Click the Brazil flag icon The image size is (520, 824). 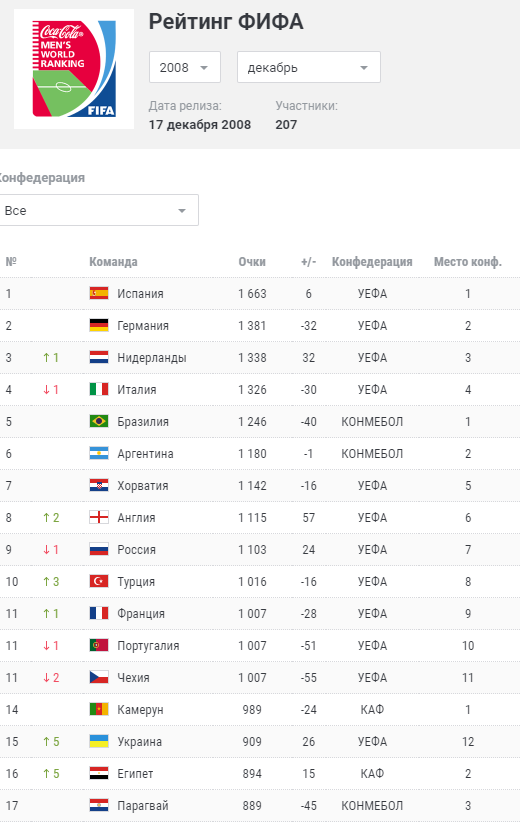[x=99, y=421]
